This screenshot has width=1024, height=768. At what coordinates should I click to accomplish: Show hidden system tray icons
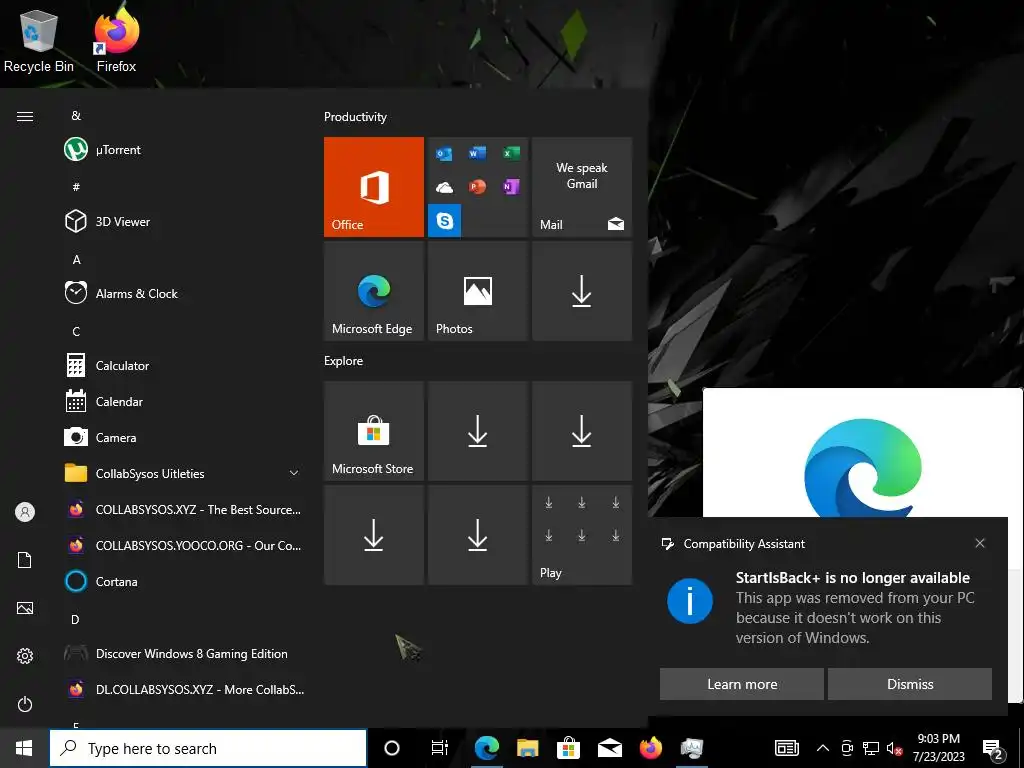click(x=823, y=748)
